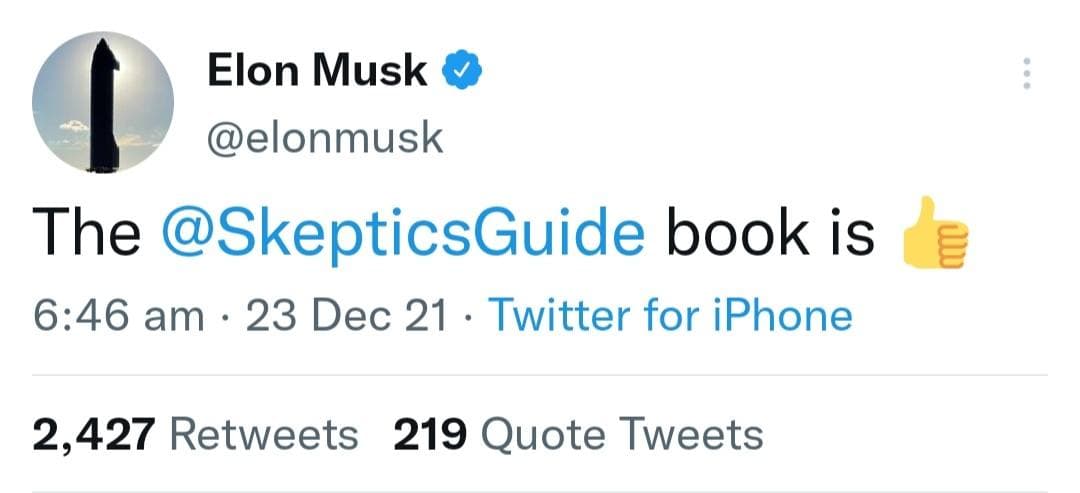This screenshot has height=493, width=1080.
Task: View the Retweets list label
Action: 264,435
